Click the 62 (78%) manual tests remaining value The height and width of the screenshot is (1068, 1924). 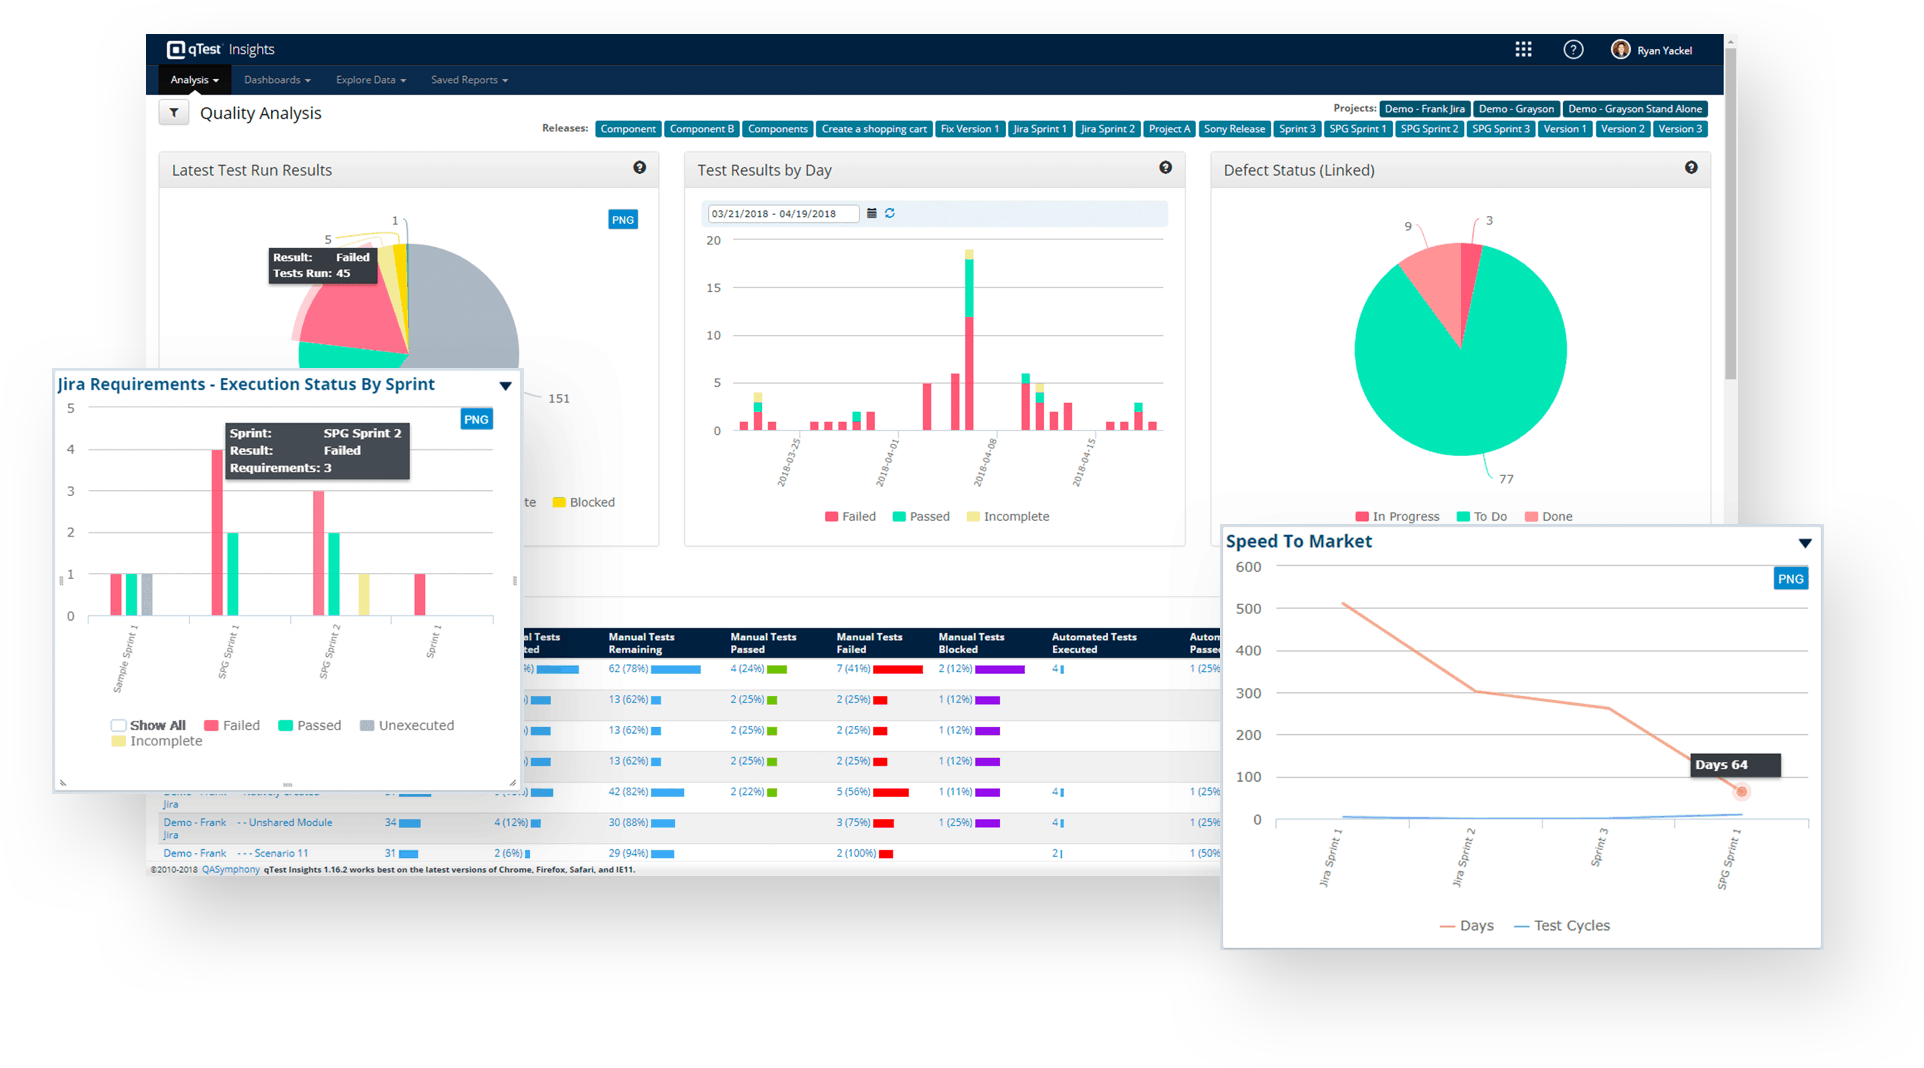click(x=628, y=669)
